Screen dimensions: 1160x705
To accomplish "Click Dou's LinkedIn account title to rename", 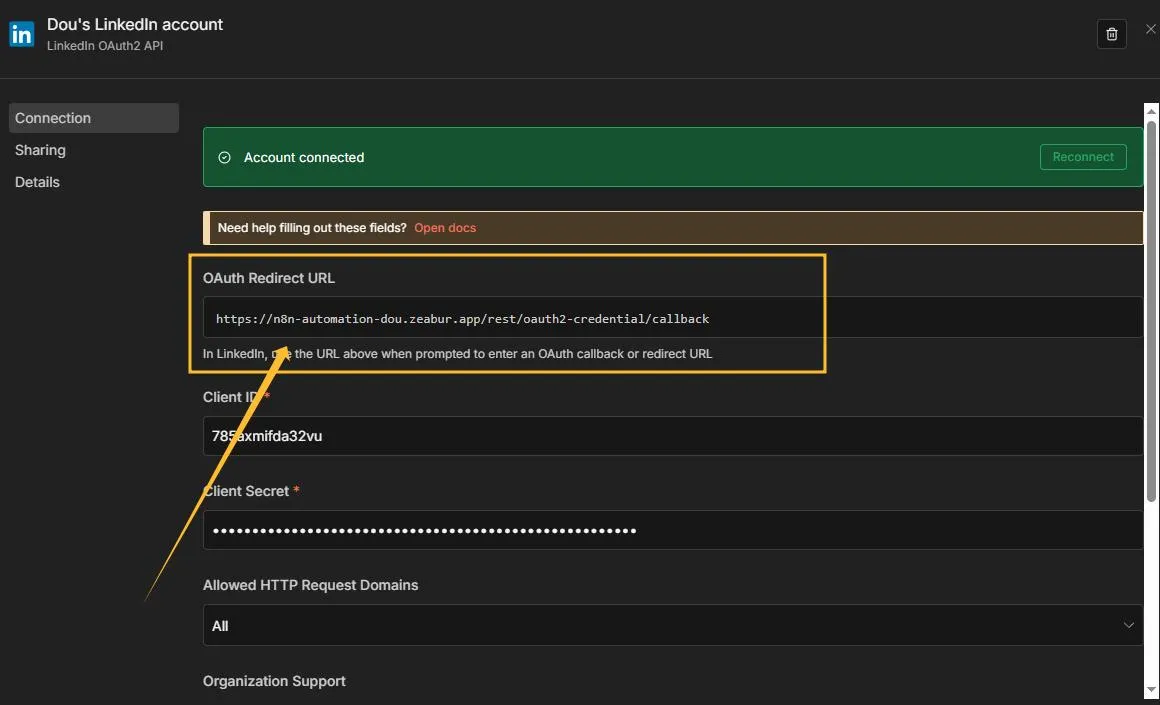I will click(x=135, y=24).
